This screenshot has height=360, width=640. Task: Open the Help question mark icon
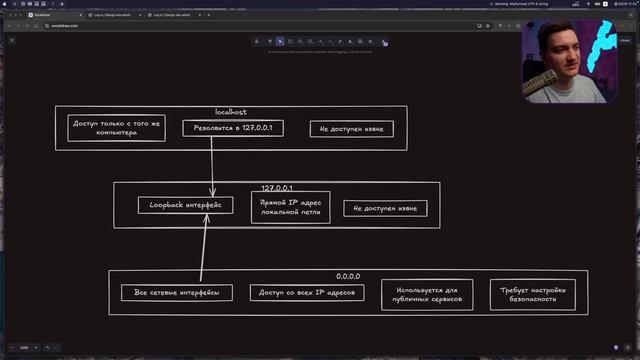tap(628, 348)
